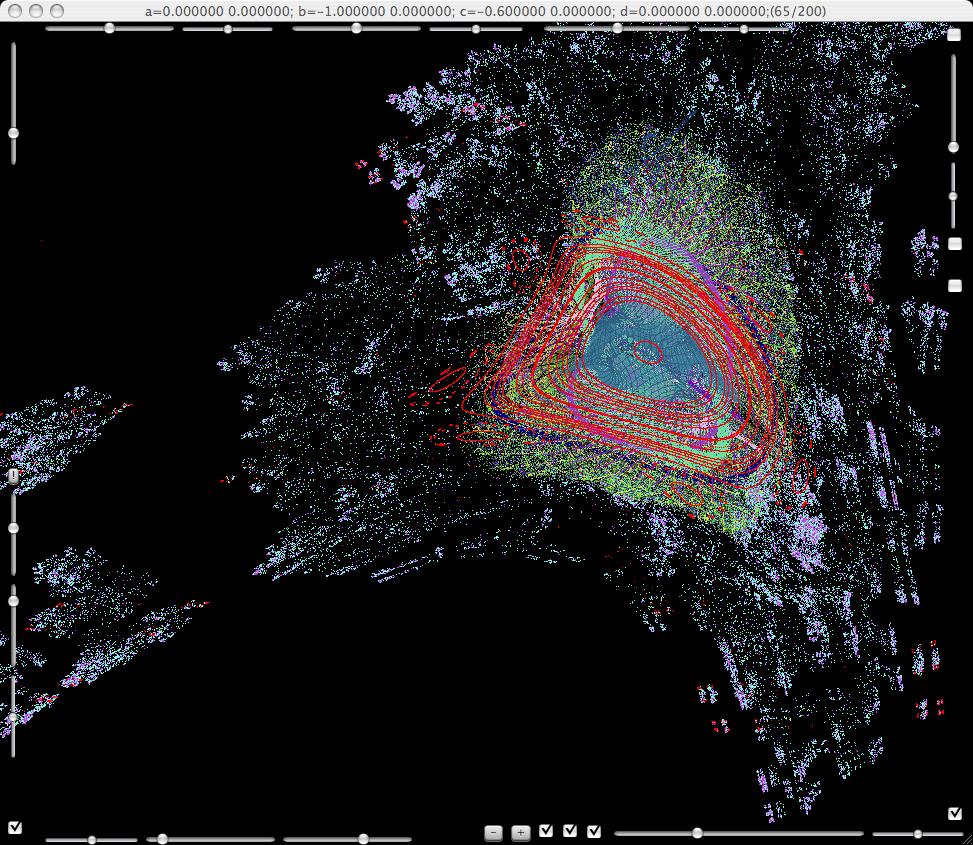Image resolution: width=973 pixels, height=845 pixels.
Task: Click the knob of the lowest left vertical slider
Action: pos(13,717)
